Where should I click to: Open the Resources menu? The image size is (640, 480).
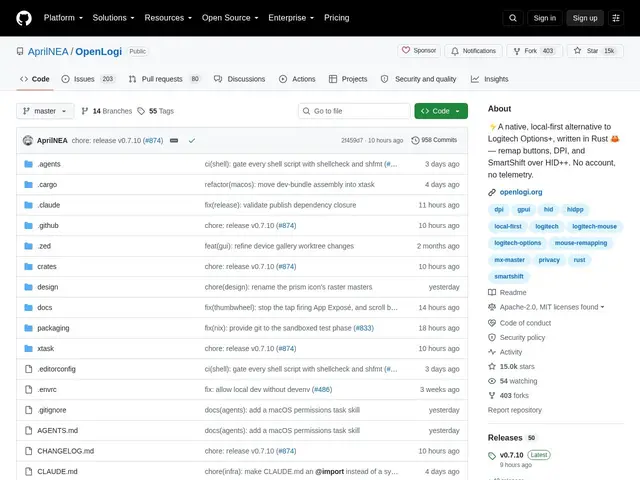168,18
